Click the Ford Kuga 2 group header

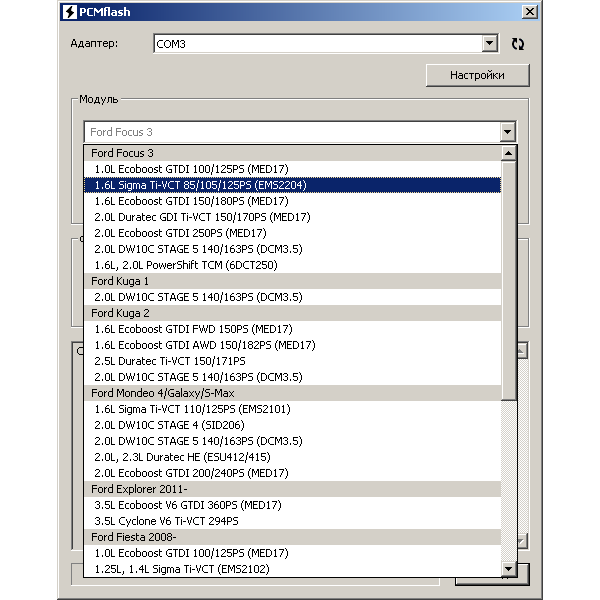[292, 313]
